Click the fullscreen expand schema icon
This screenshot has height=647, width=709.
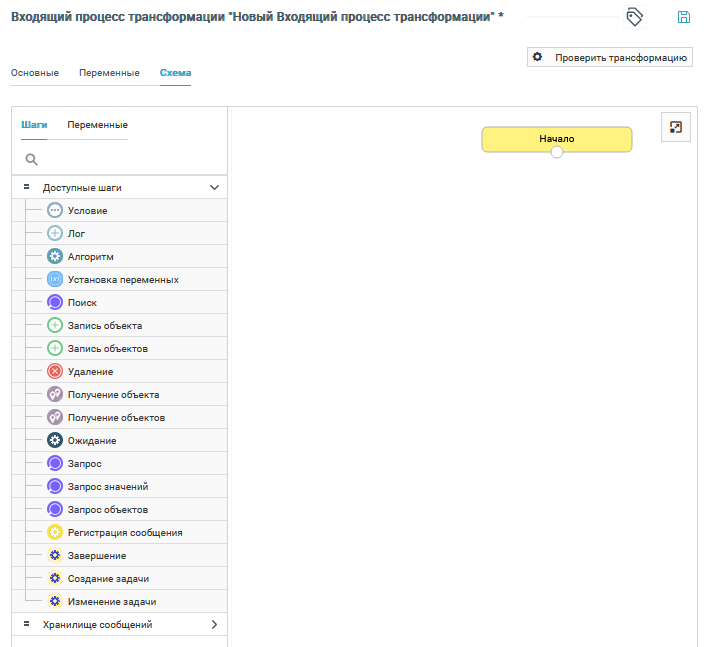point(676,127)
